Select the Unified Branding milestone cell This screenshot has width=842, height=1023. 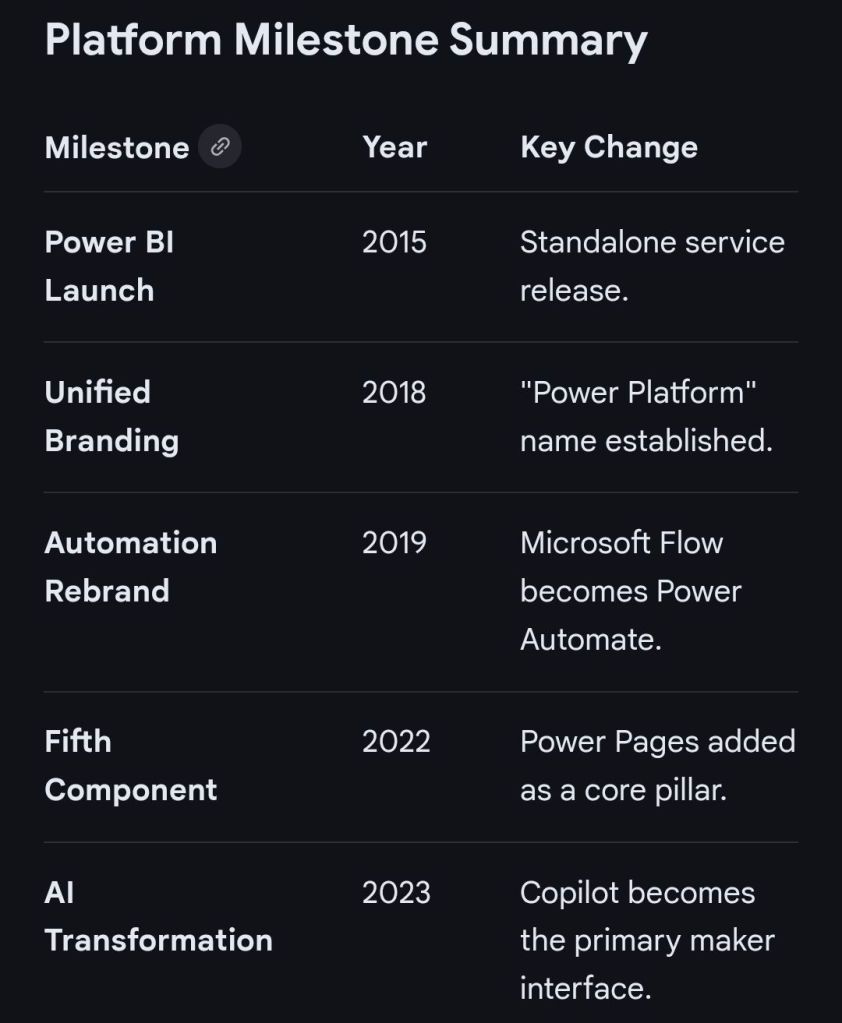coord(111,416)
